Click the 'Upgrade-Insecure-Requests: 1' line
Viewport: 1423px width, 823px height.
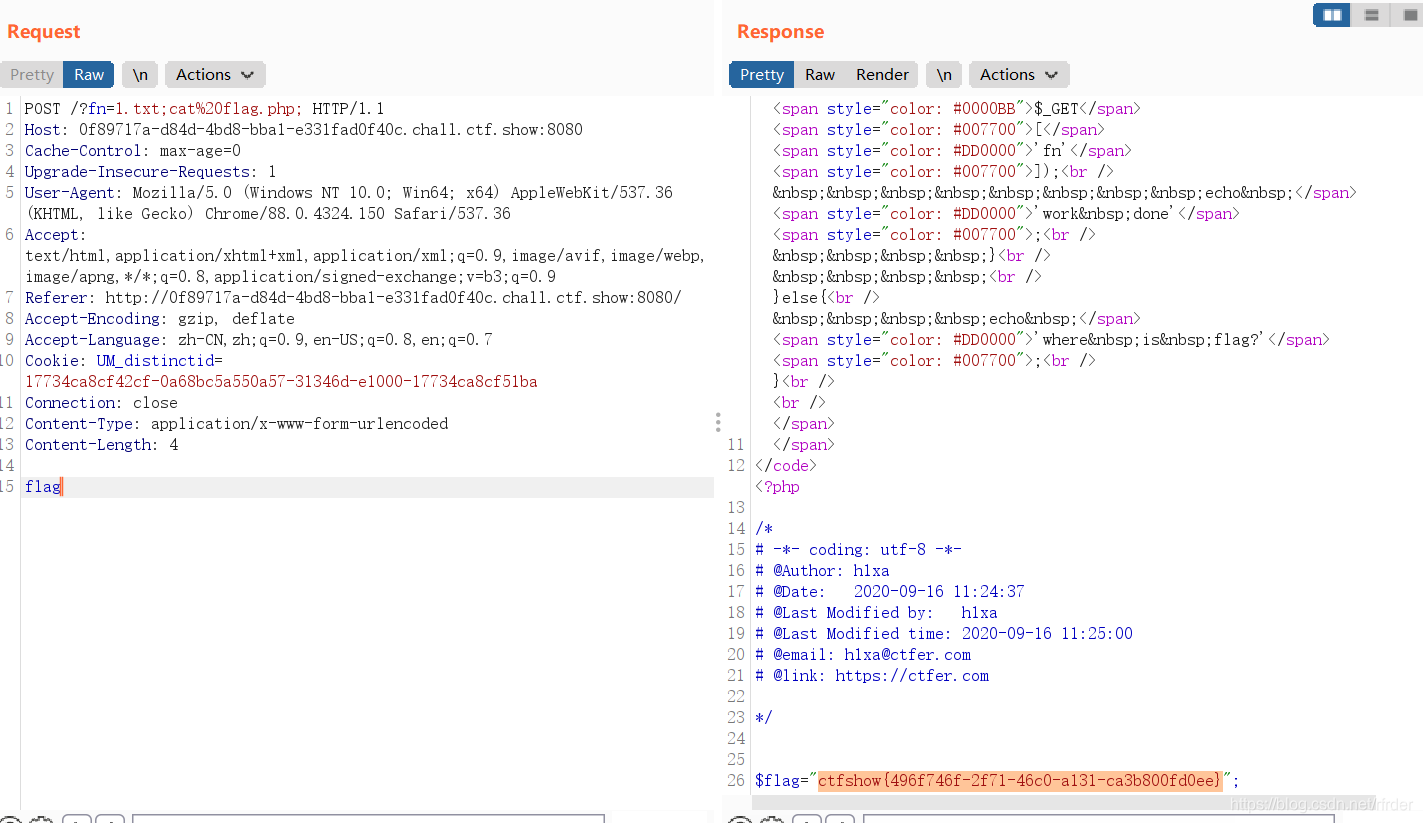(151, 171)
